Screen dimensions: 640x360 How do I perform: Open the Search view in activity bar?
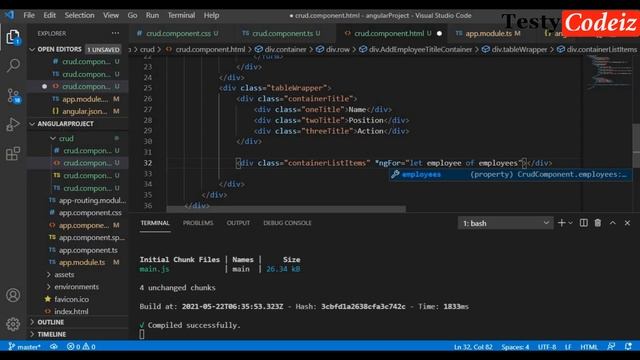pos(13,65)
